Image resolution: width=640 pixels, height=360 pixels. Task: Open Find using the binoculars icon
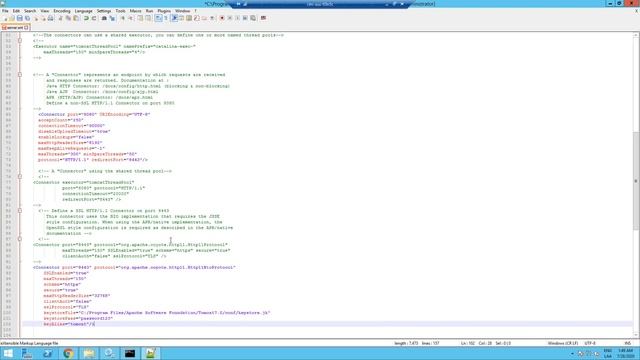(104, 18)
